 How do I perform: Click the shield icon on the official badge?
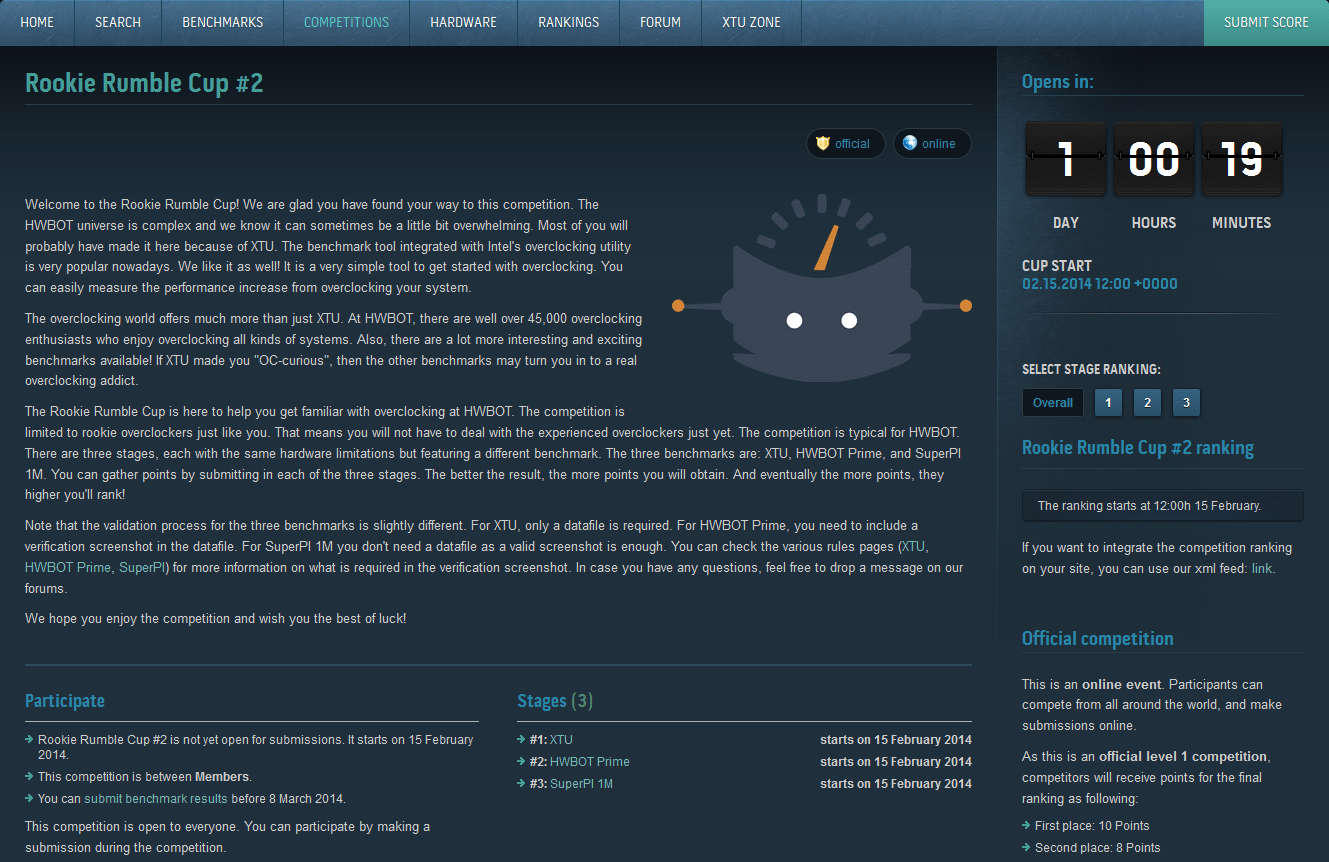[823, 143]
